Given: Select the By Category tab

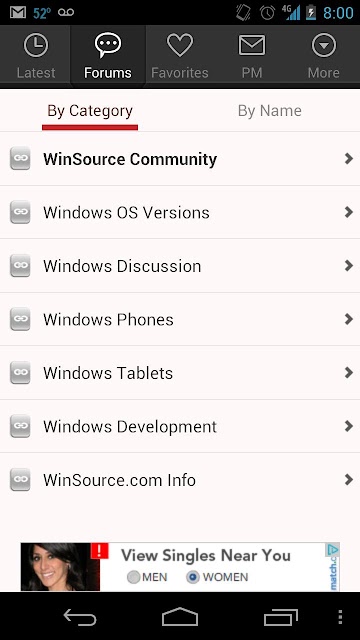Looking at the screenshot, I should pyautogui.click(x=90, y=111).
